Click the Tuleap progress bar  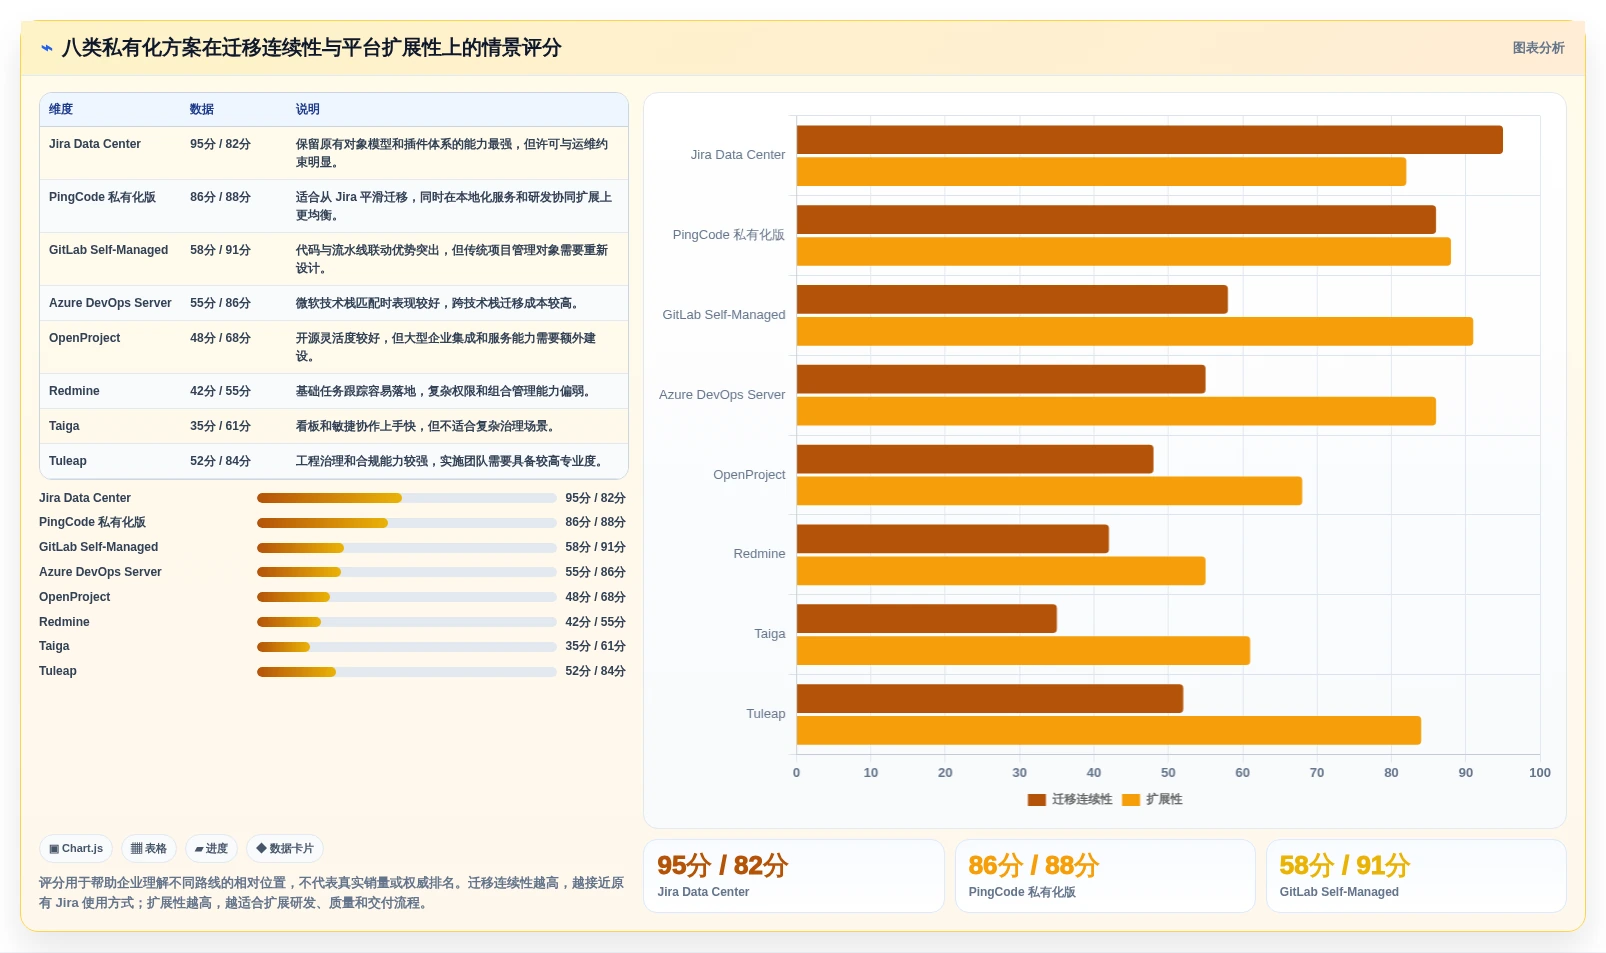click(x=406, y=672)
